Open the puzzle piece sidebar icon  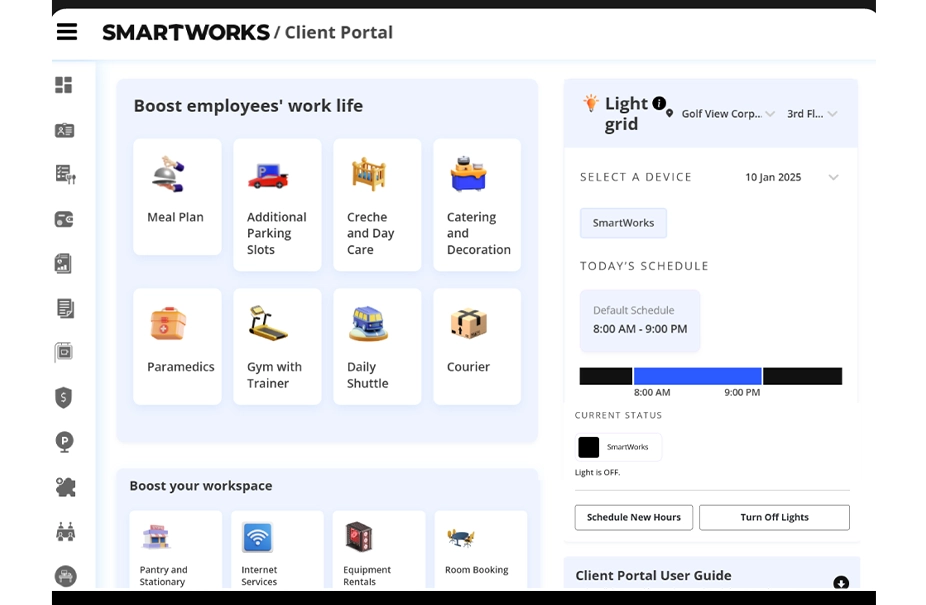64,487
